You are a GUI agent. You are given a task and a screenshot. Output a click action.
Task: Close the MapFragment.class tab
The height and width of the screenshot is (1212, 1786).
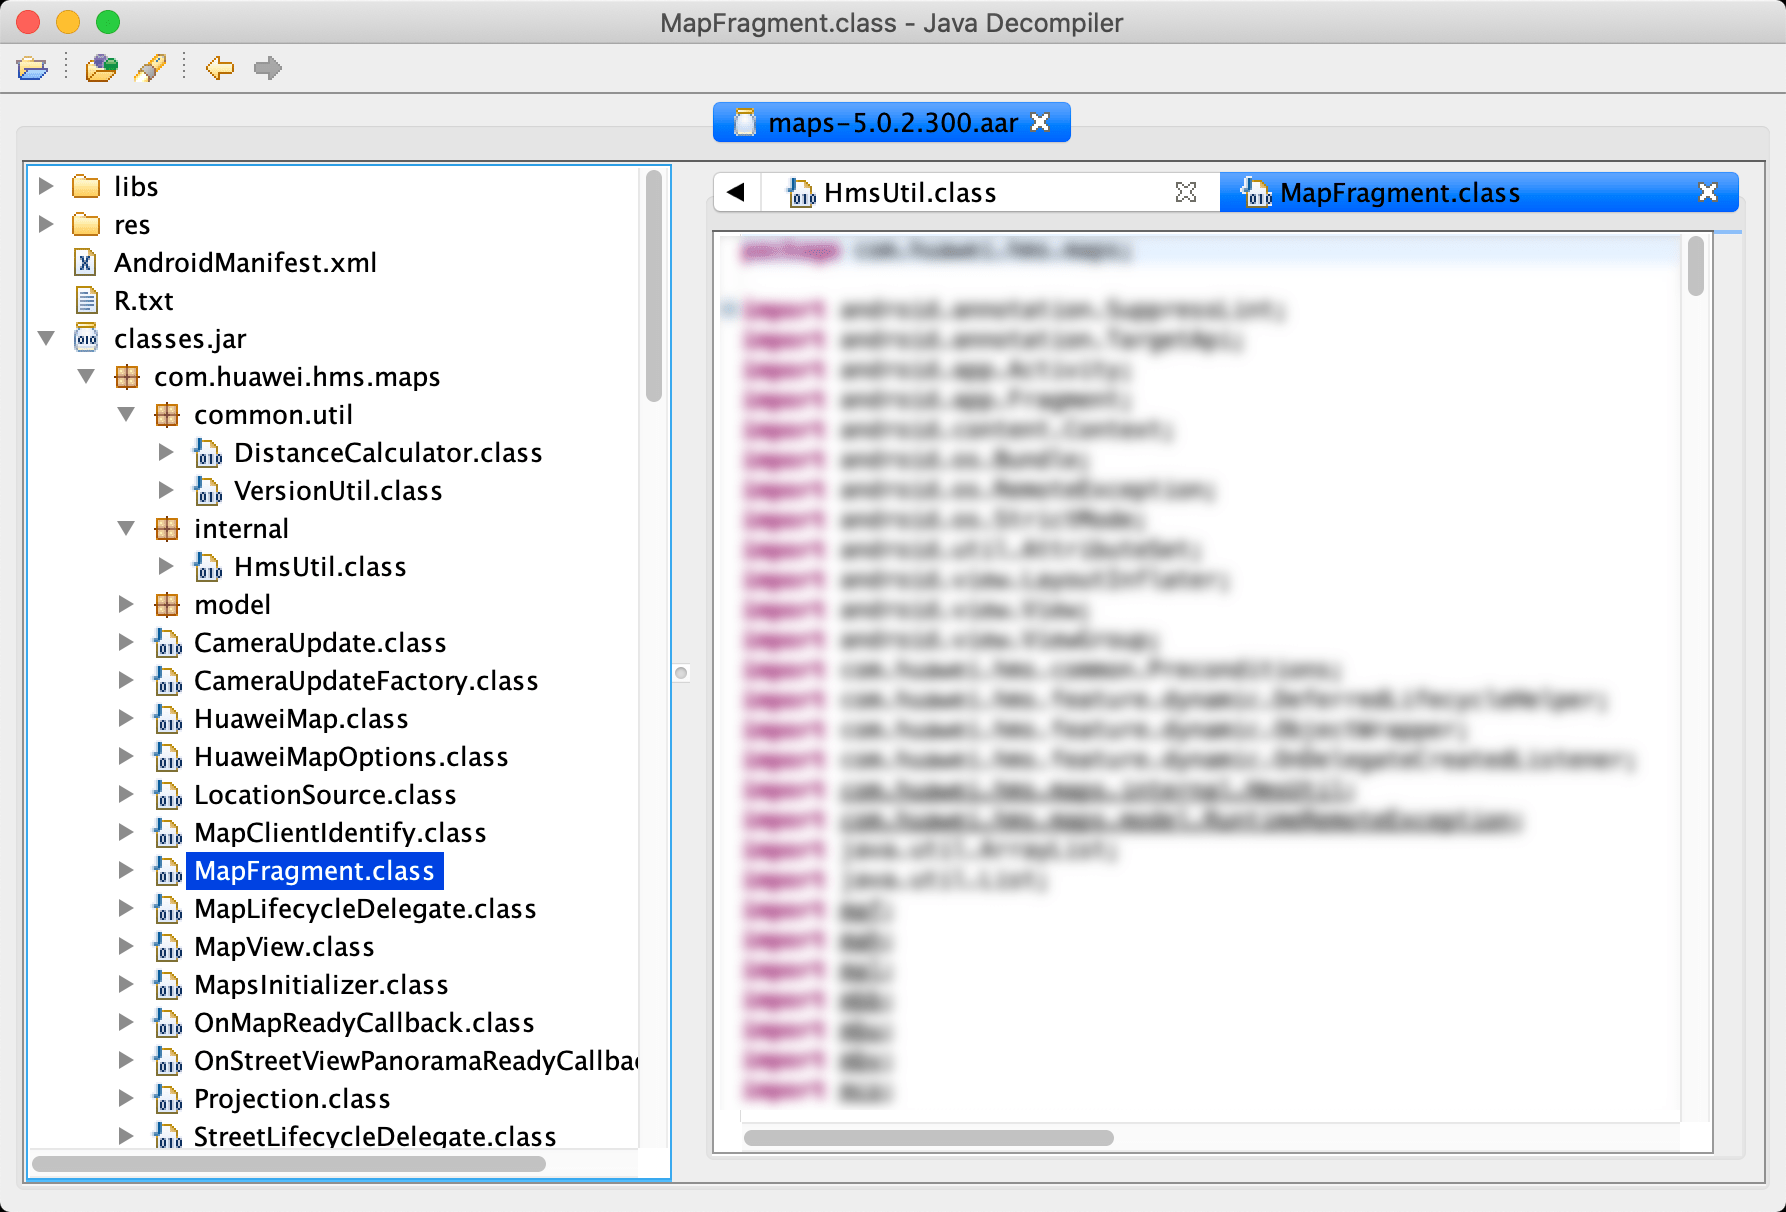(x=1708, y=192)
